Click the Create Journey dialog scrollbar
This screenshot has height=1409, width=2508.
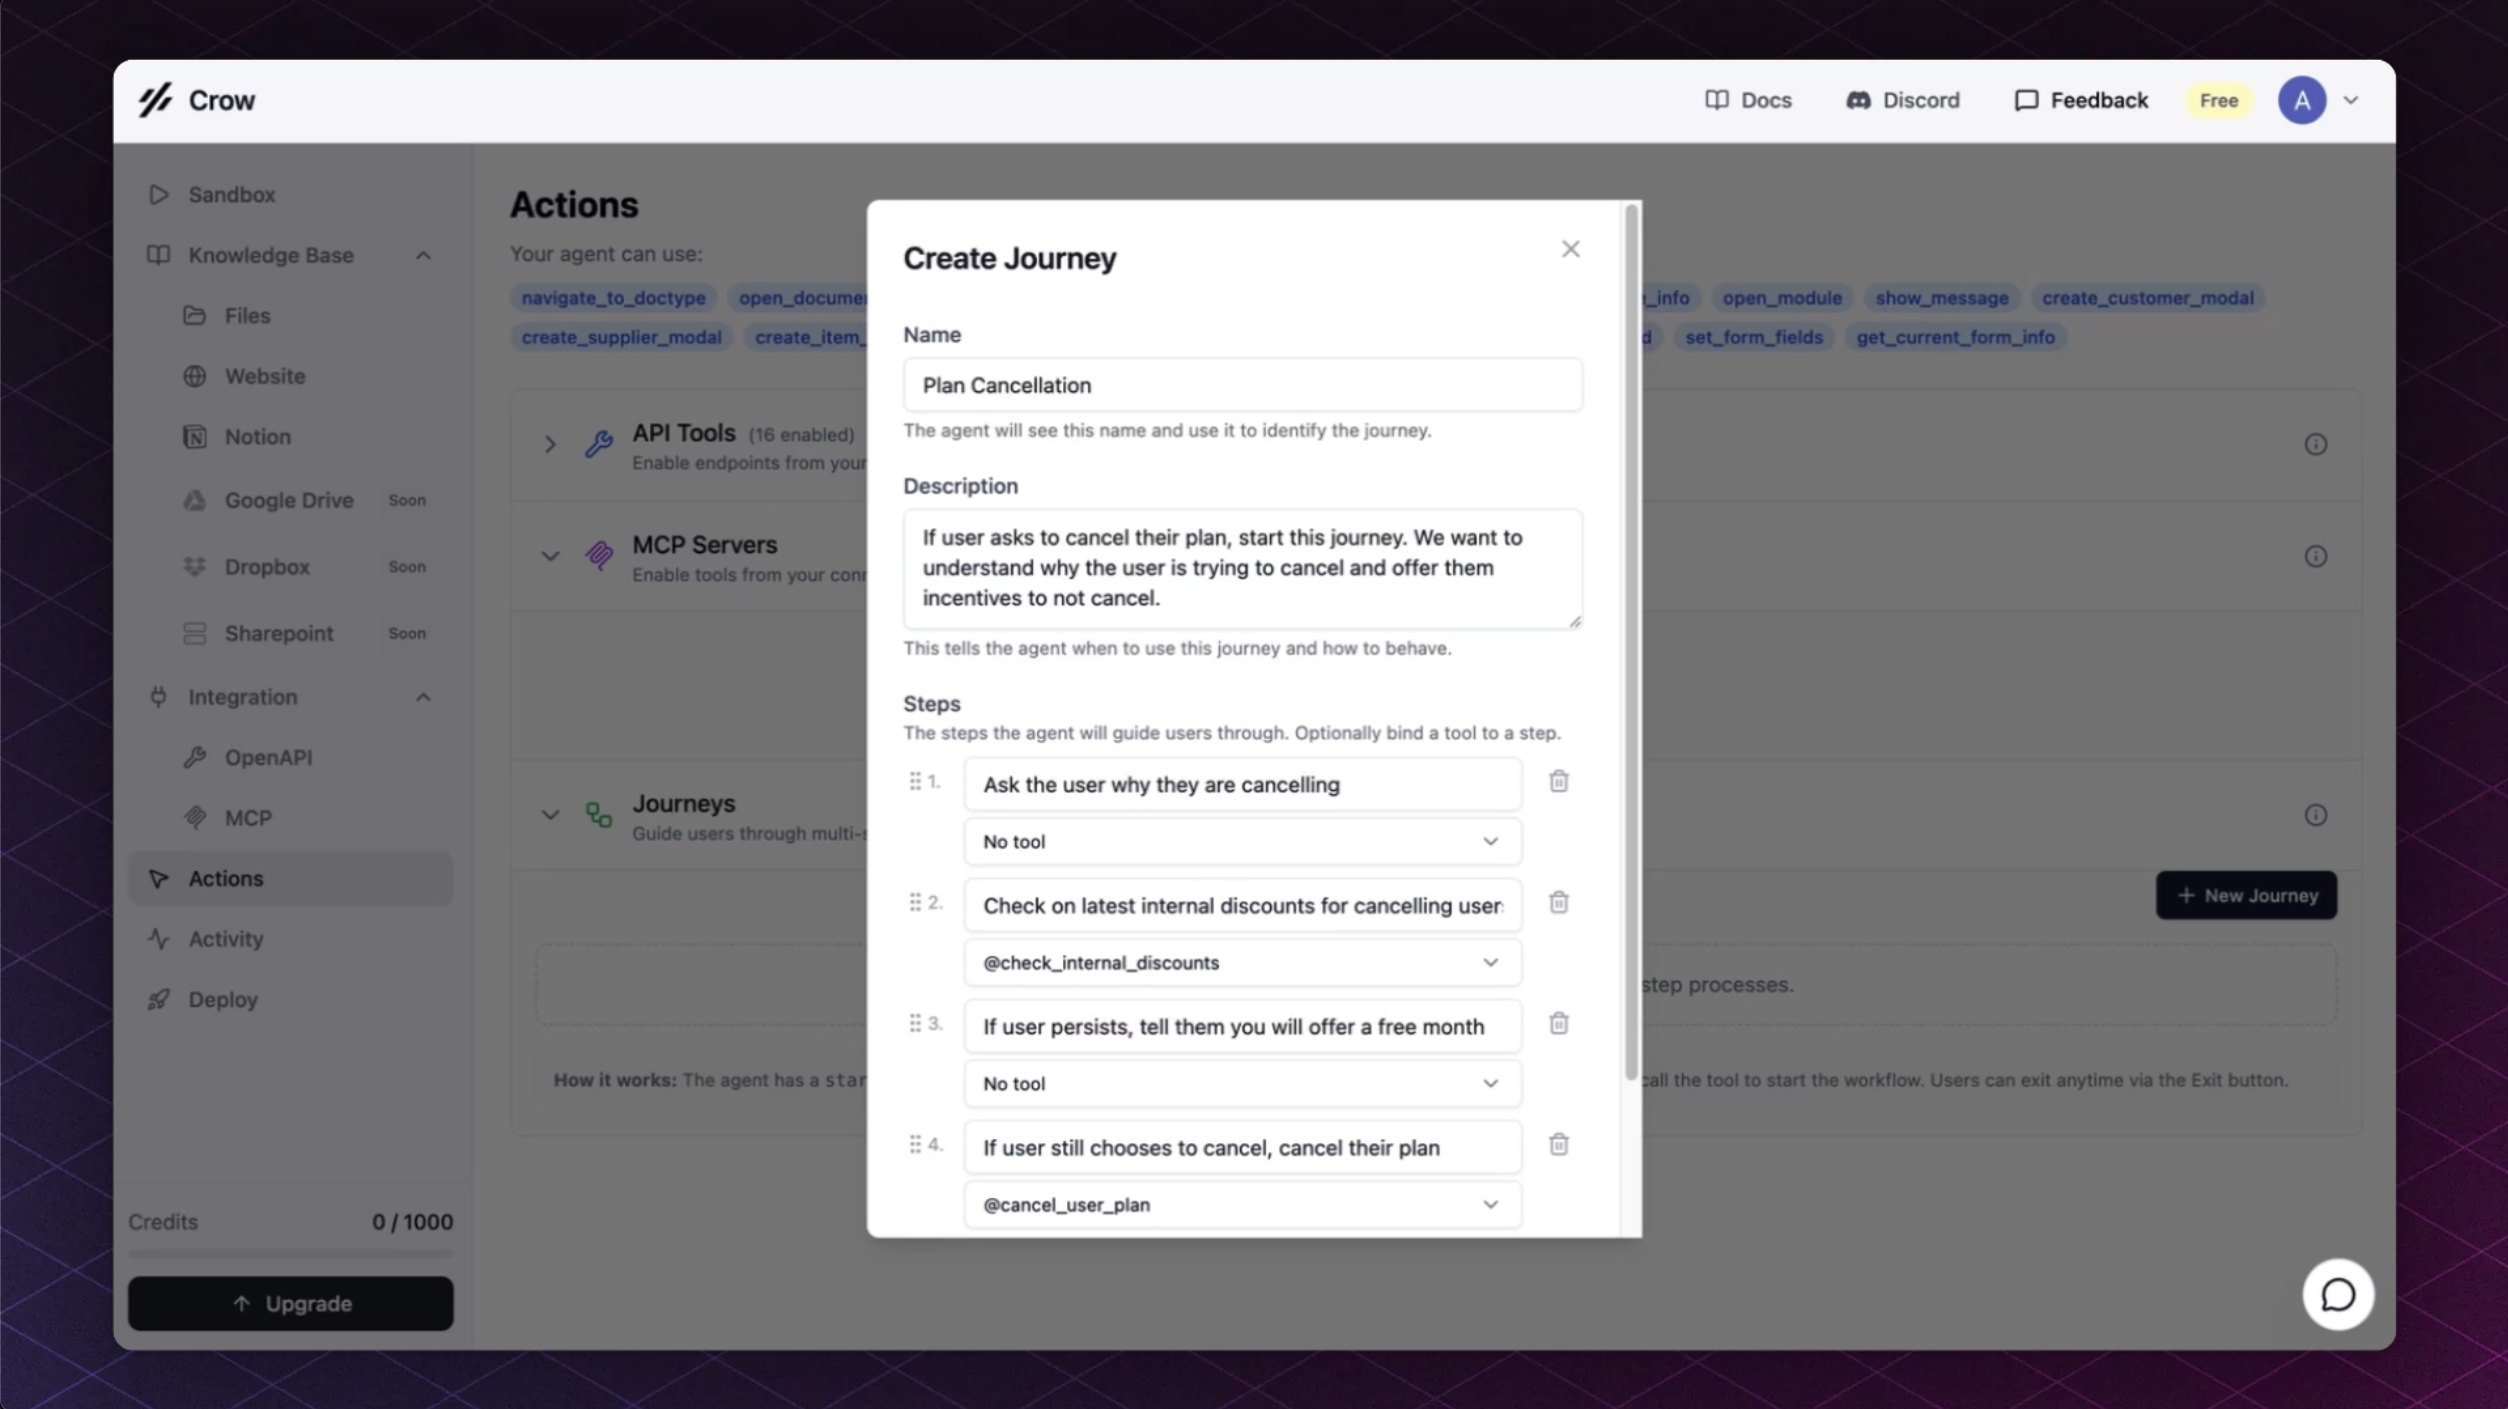[x=1631, y=640]
